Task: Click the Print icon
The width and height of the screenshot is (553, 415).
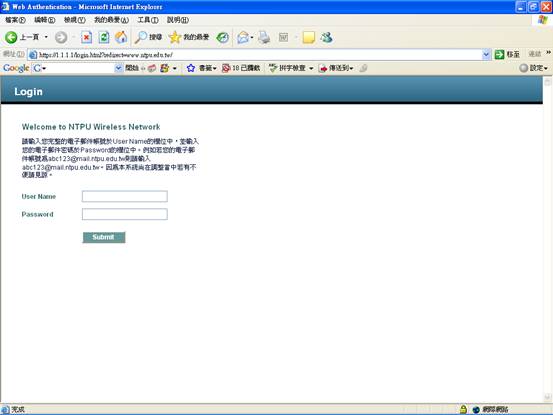Action: (x=264, y=37)
